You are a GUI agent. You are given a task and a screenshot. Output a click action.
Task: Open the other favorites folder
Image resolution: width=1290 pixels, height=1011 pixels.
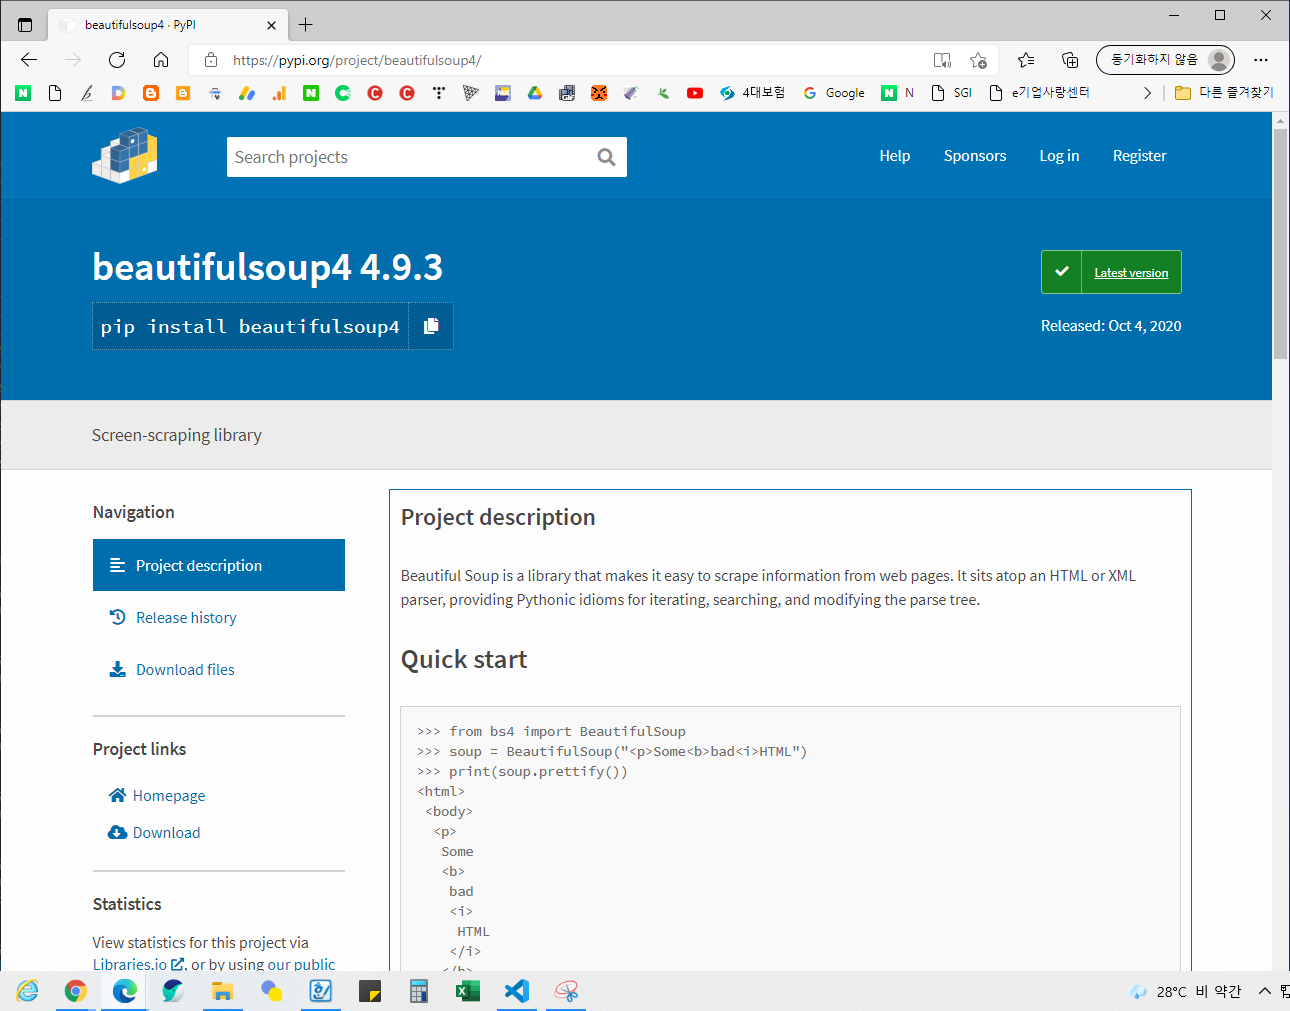(x=1224, y=93)
